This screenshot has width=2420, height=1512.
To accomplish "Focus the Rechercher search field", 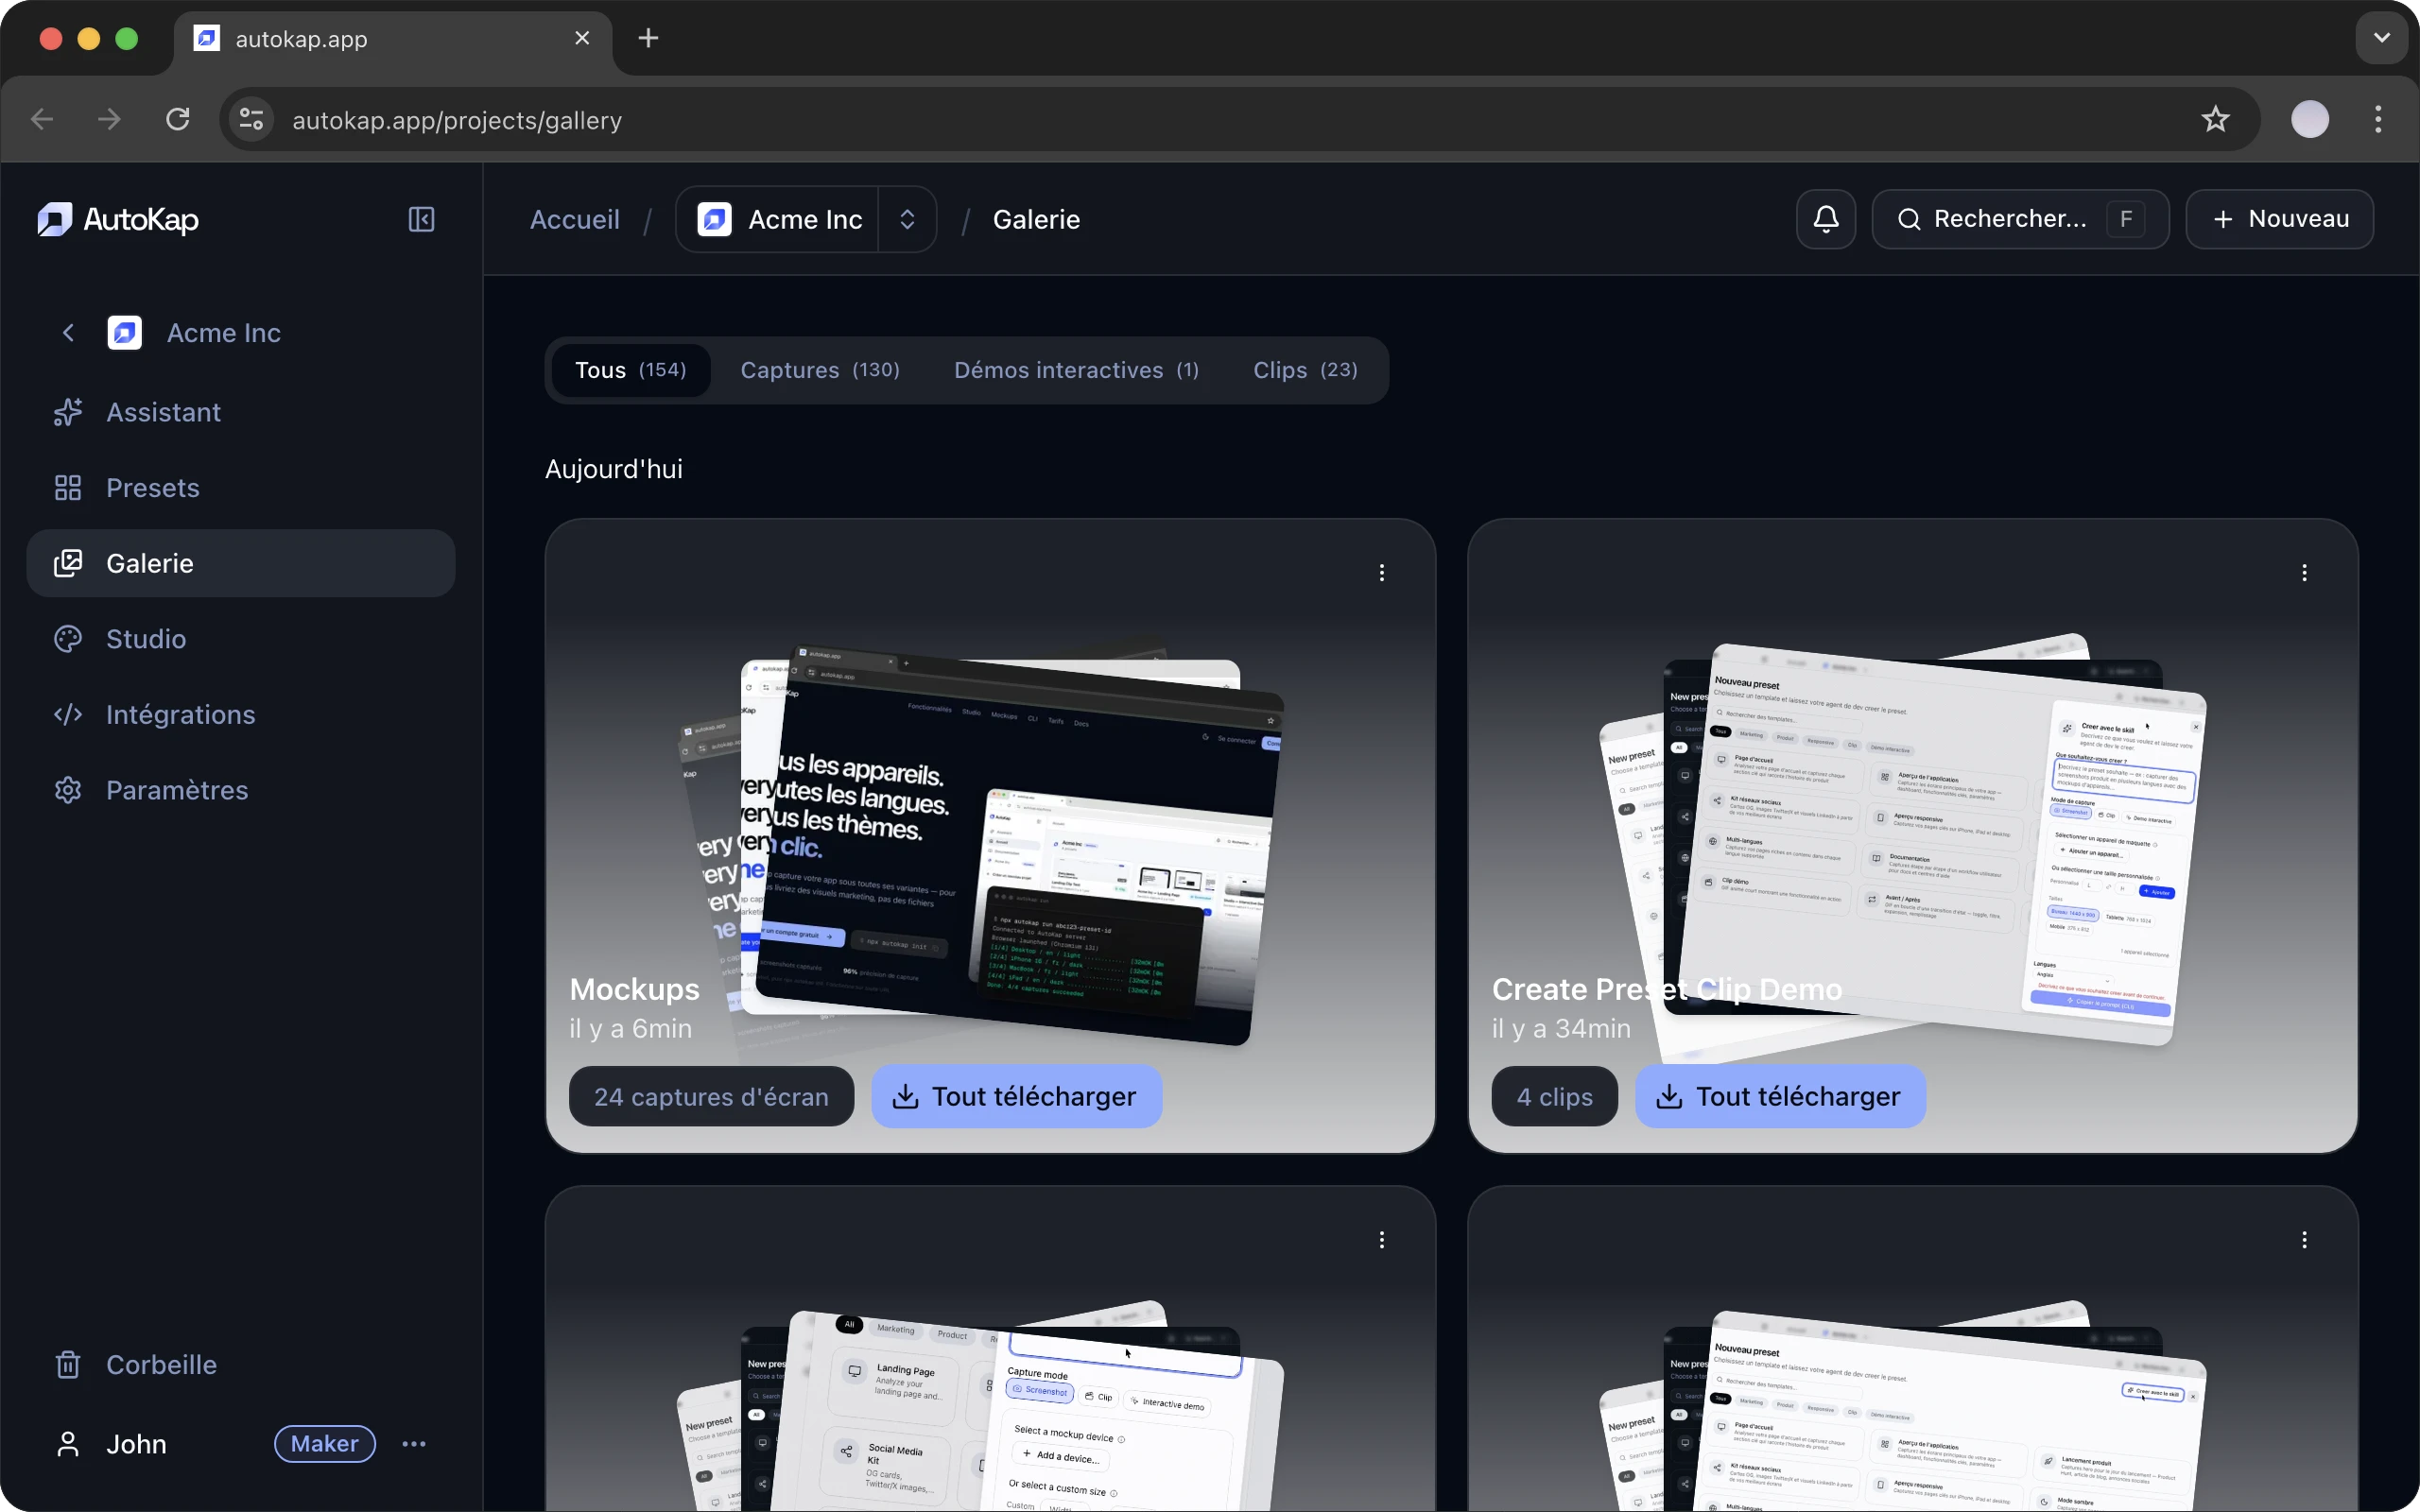I will click(2010, 219).
